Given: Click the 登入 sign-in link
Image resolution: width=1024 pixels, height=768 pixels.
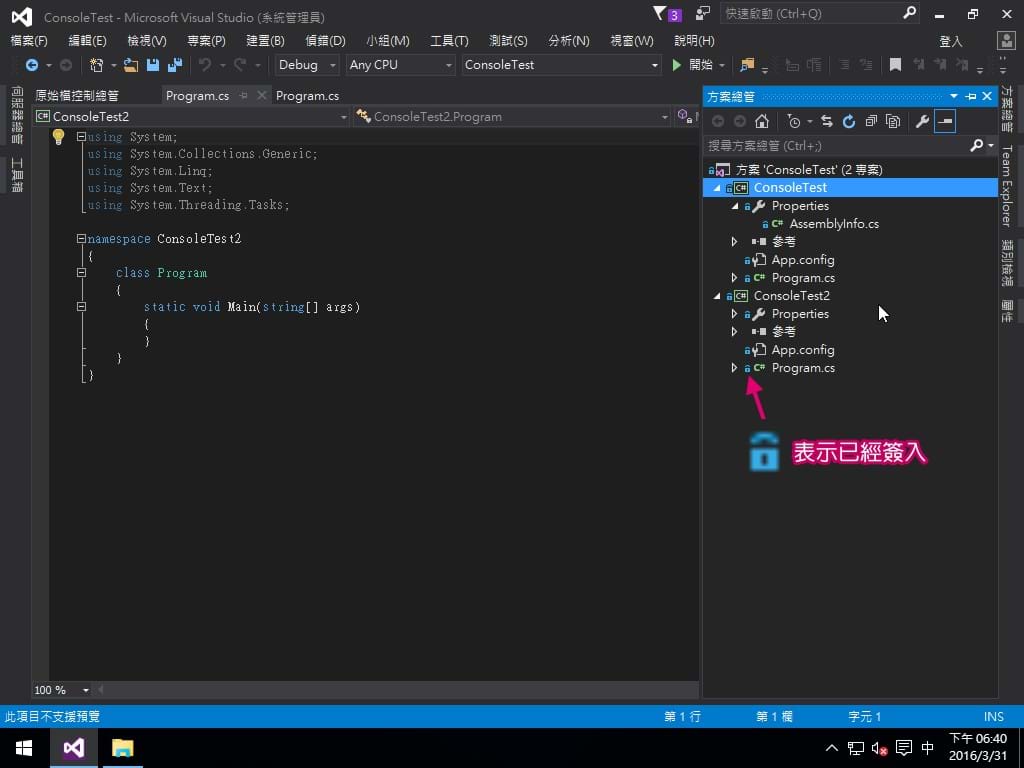Looking at the screenshot, I should click(950, 41).
